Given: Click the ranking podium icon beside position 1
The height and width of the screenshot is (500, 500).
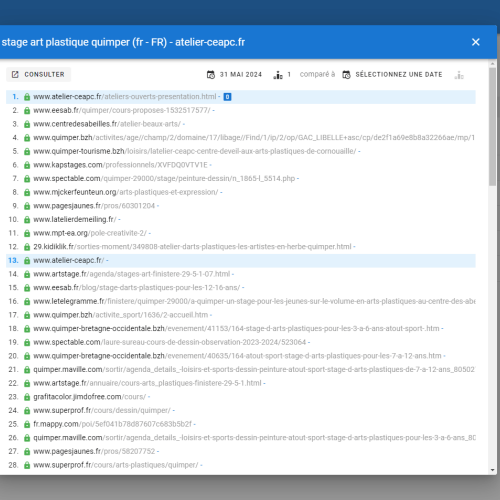Looking at the screenshot, I should 278,75.
